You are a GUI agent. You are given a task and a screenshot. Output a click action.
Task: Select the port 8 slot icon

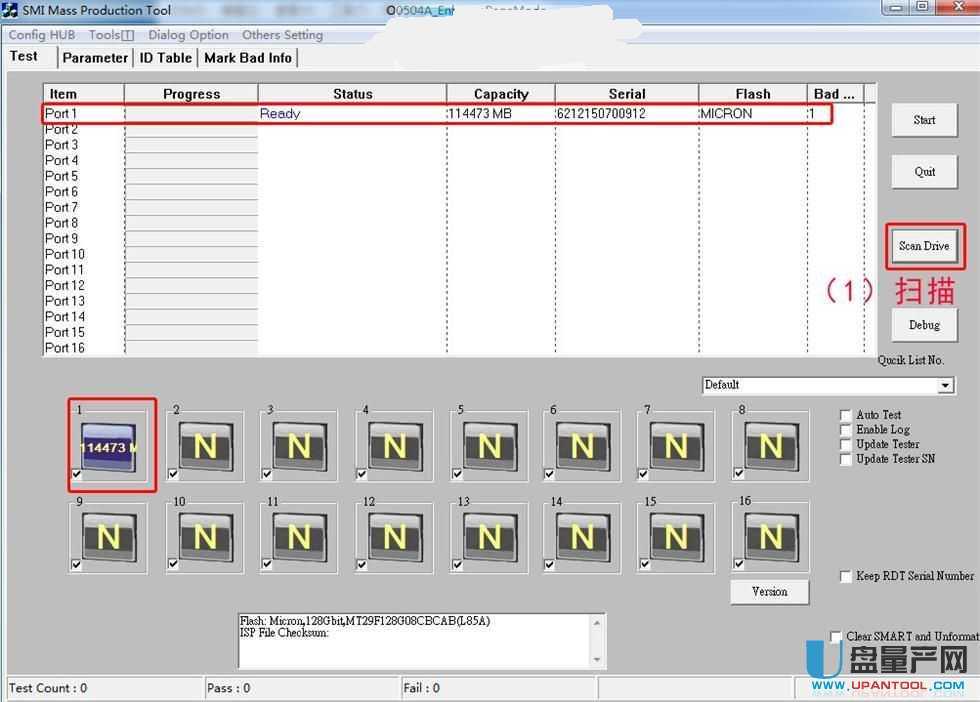tap(770, 447)
